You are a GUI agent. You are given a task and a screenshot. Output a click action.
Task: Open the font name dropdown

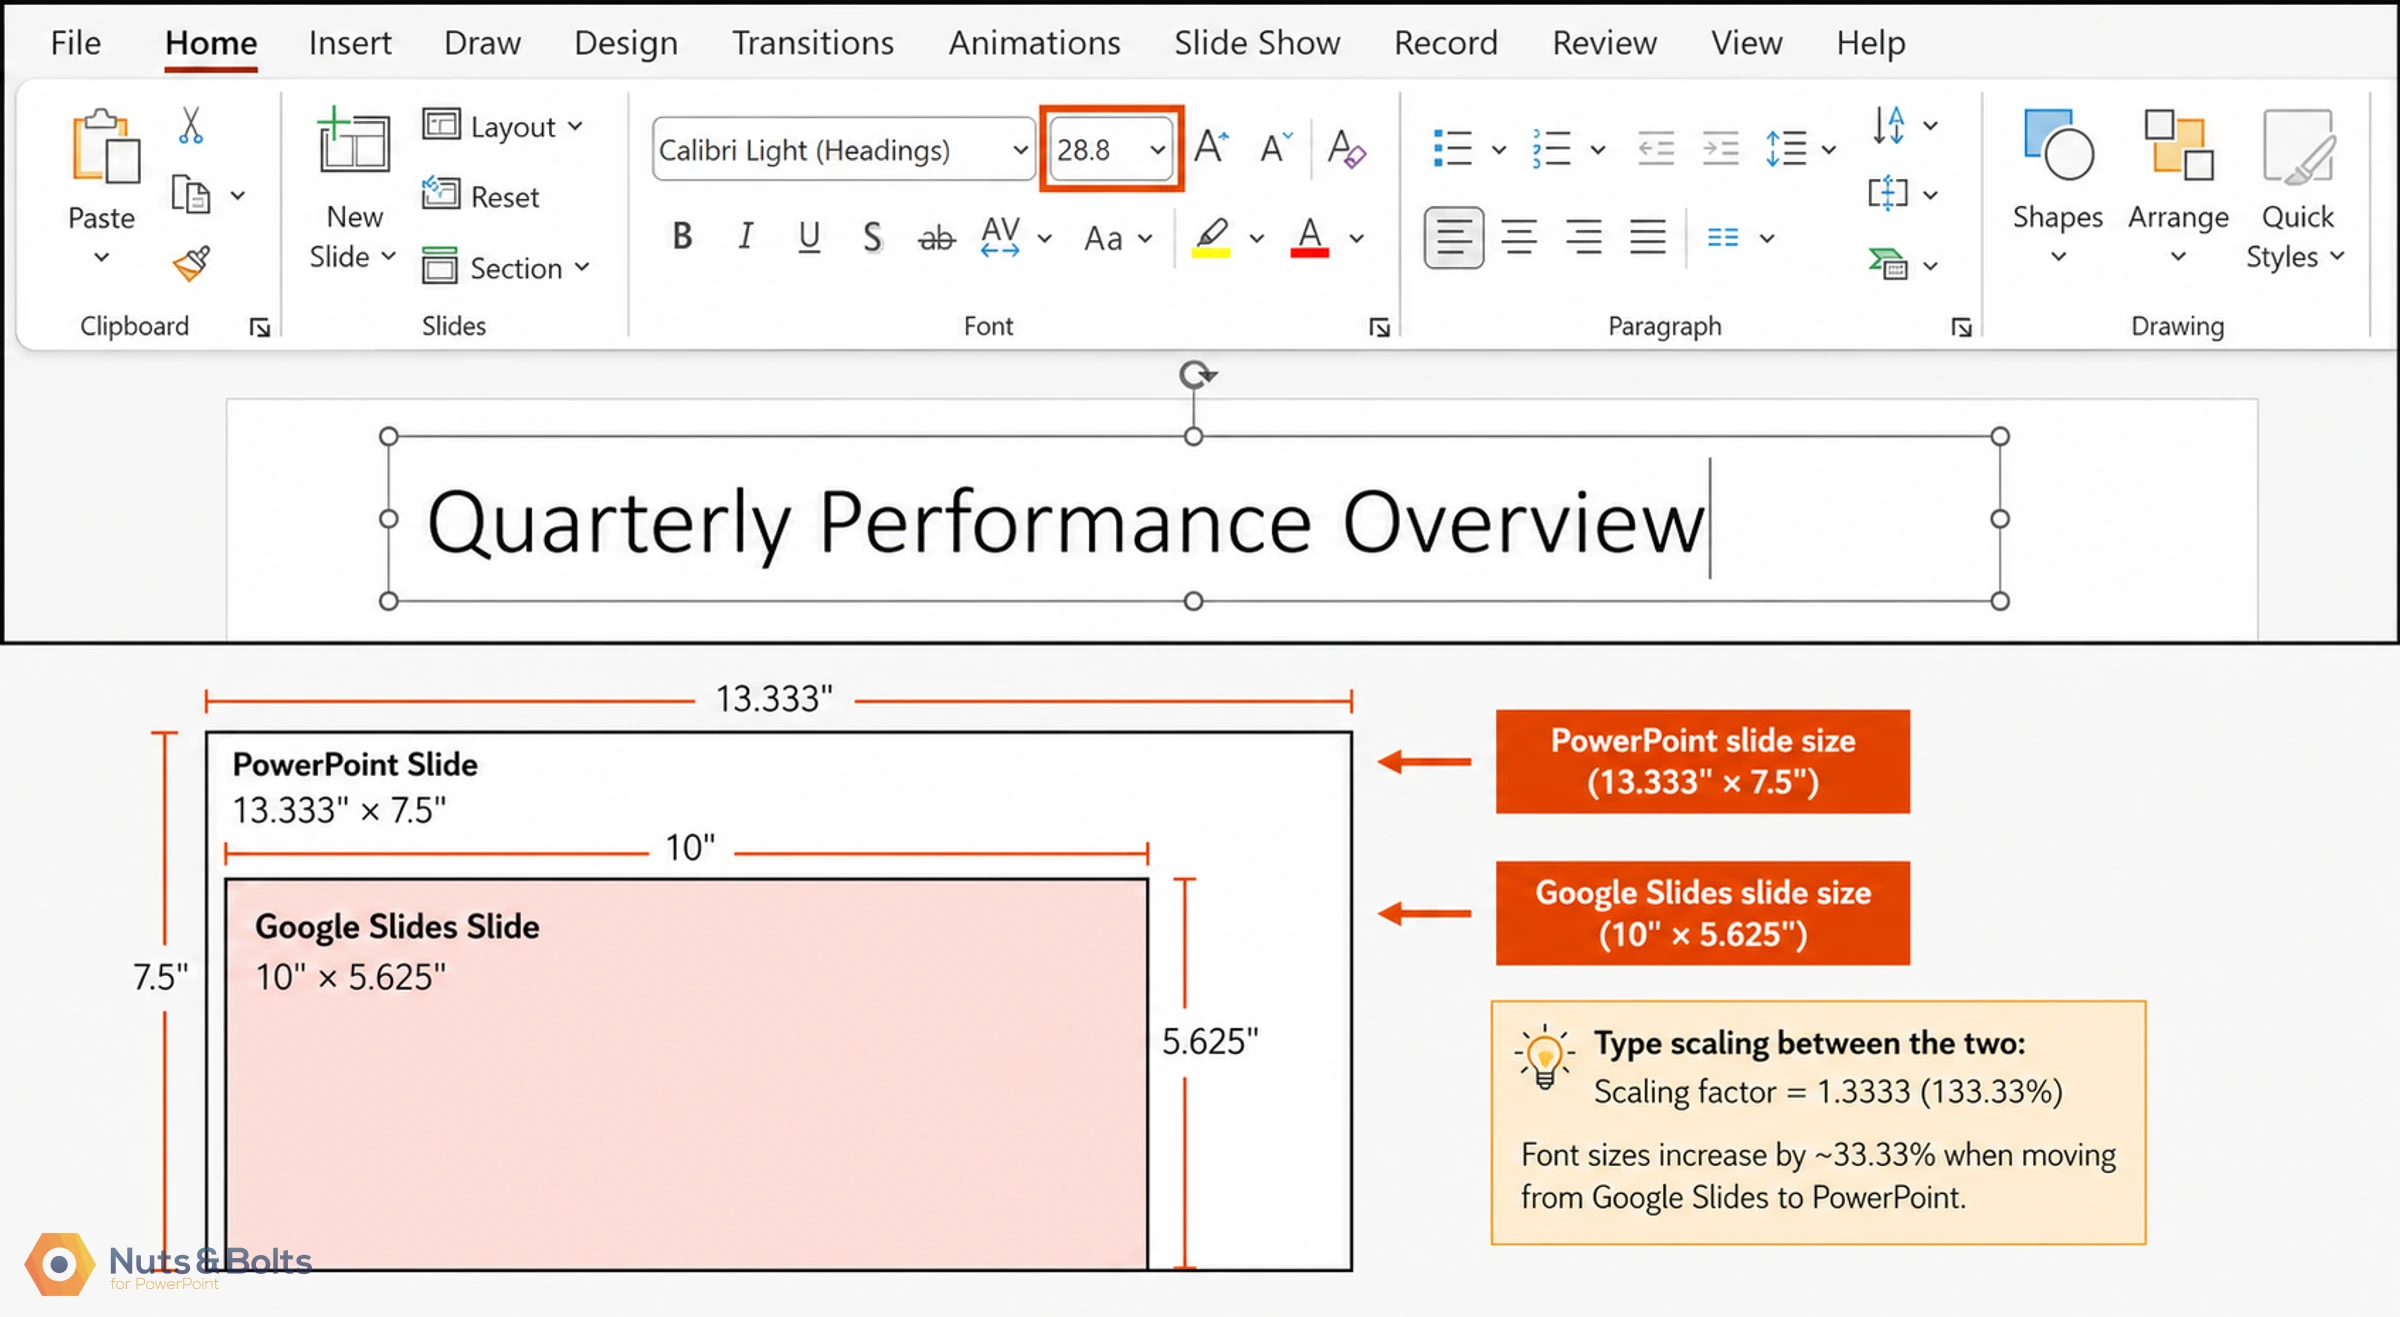click(x=1020, y=150)
